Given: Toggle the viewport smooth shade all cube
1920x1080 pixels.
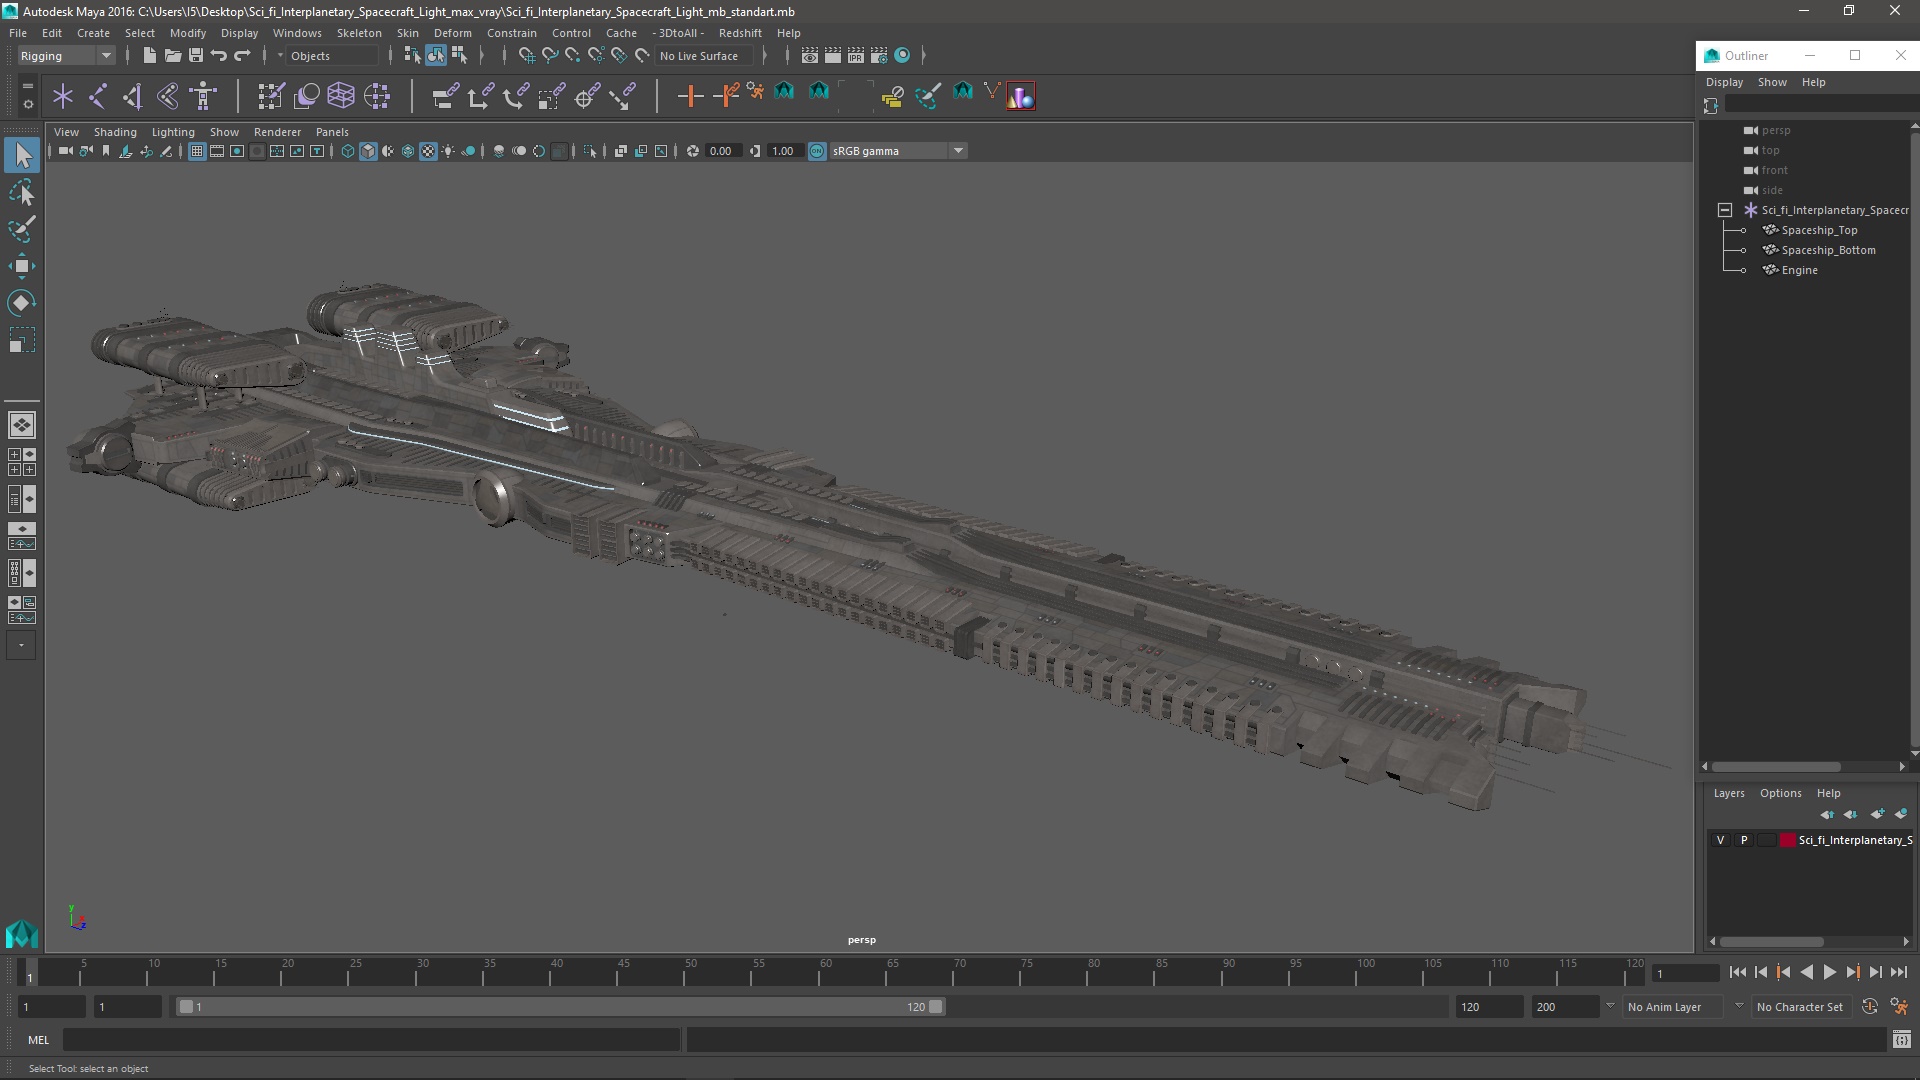Looking at the screenshot, I should tap(368, 151).
